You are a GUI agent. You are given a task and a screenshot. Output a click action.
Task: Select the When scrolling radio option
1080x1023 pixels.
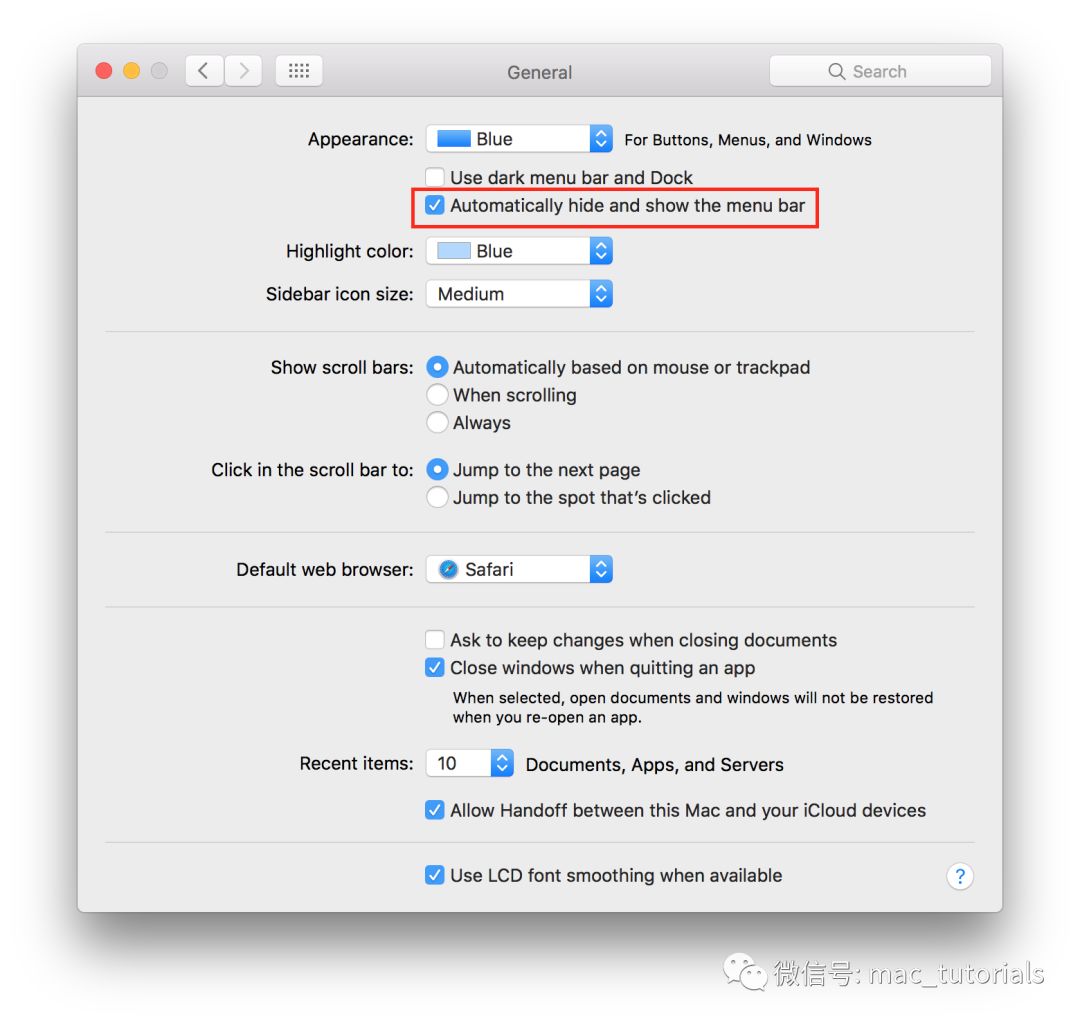[x=437, y=395]
